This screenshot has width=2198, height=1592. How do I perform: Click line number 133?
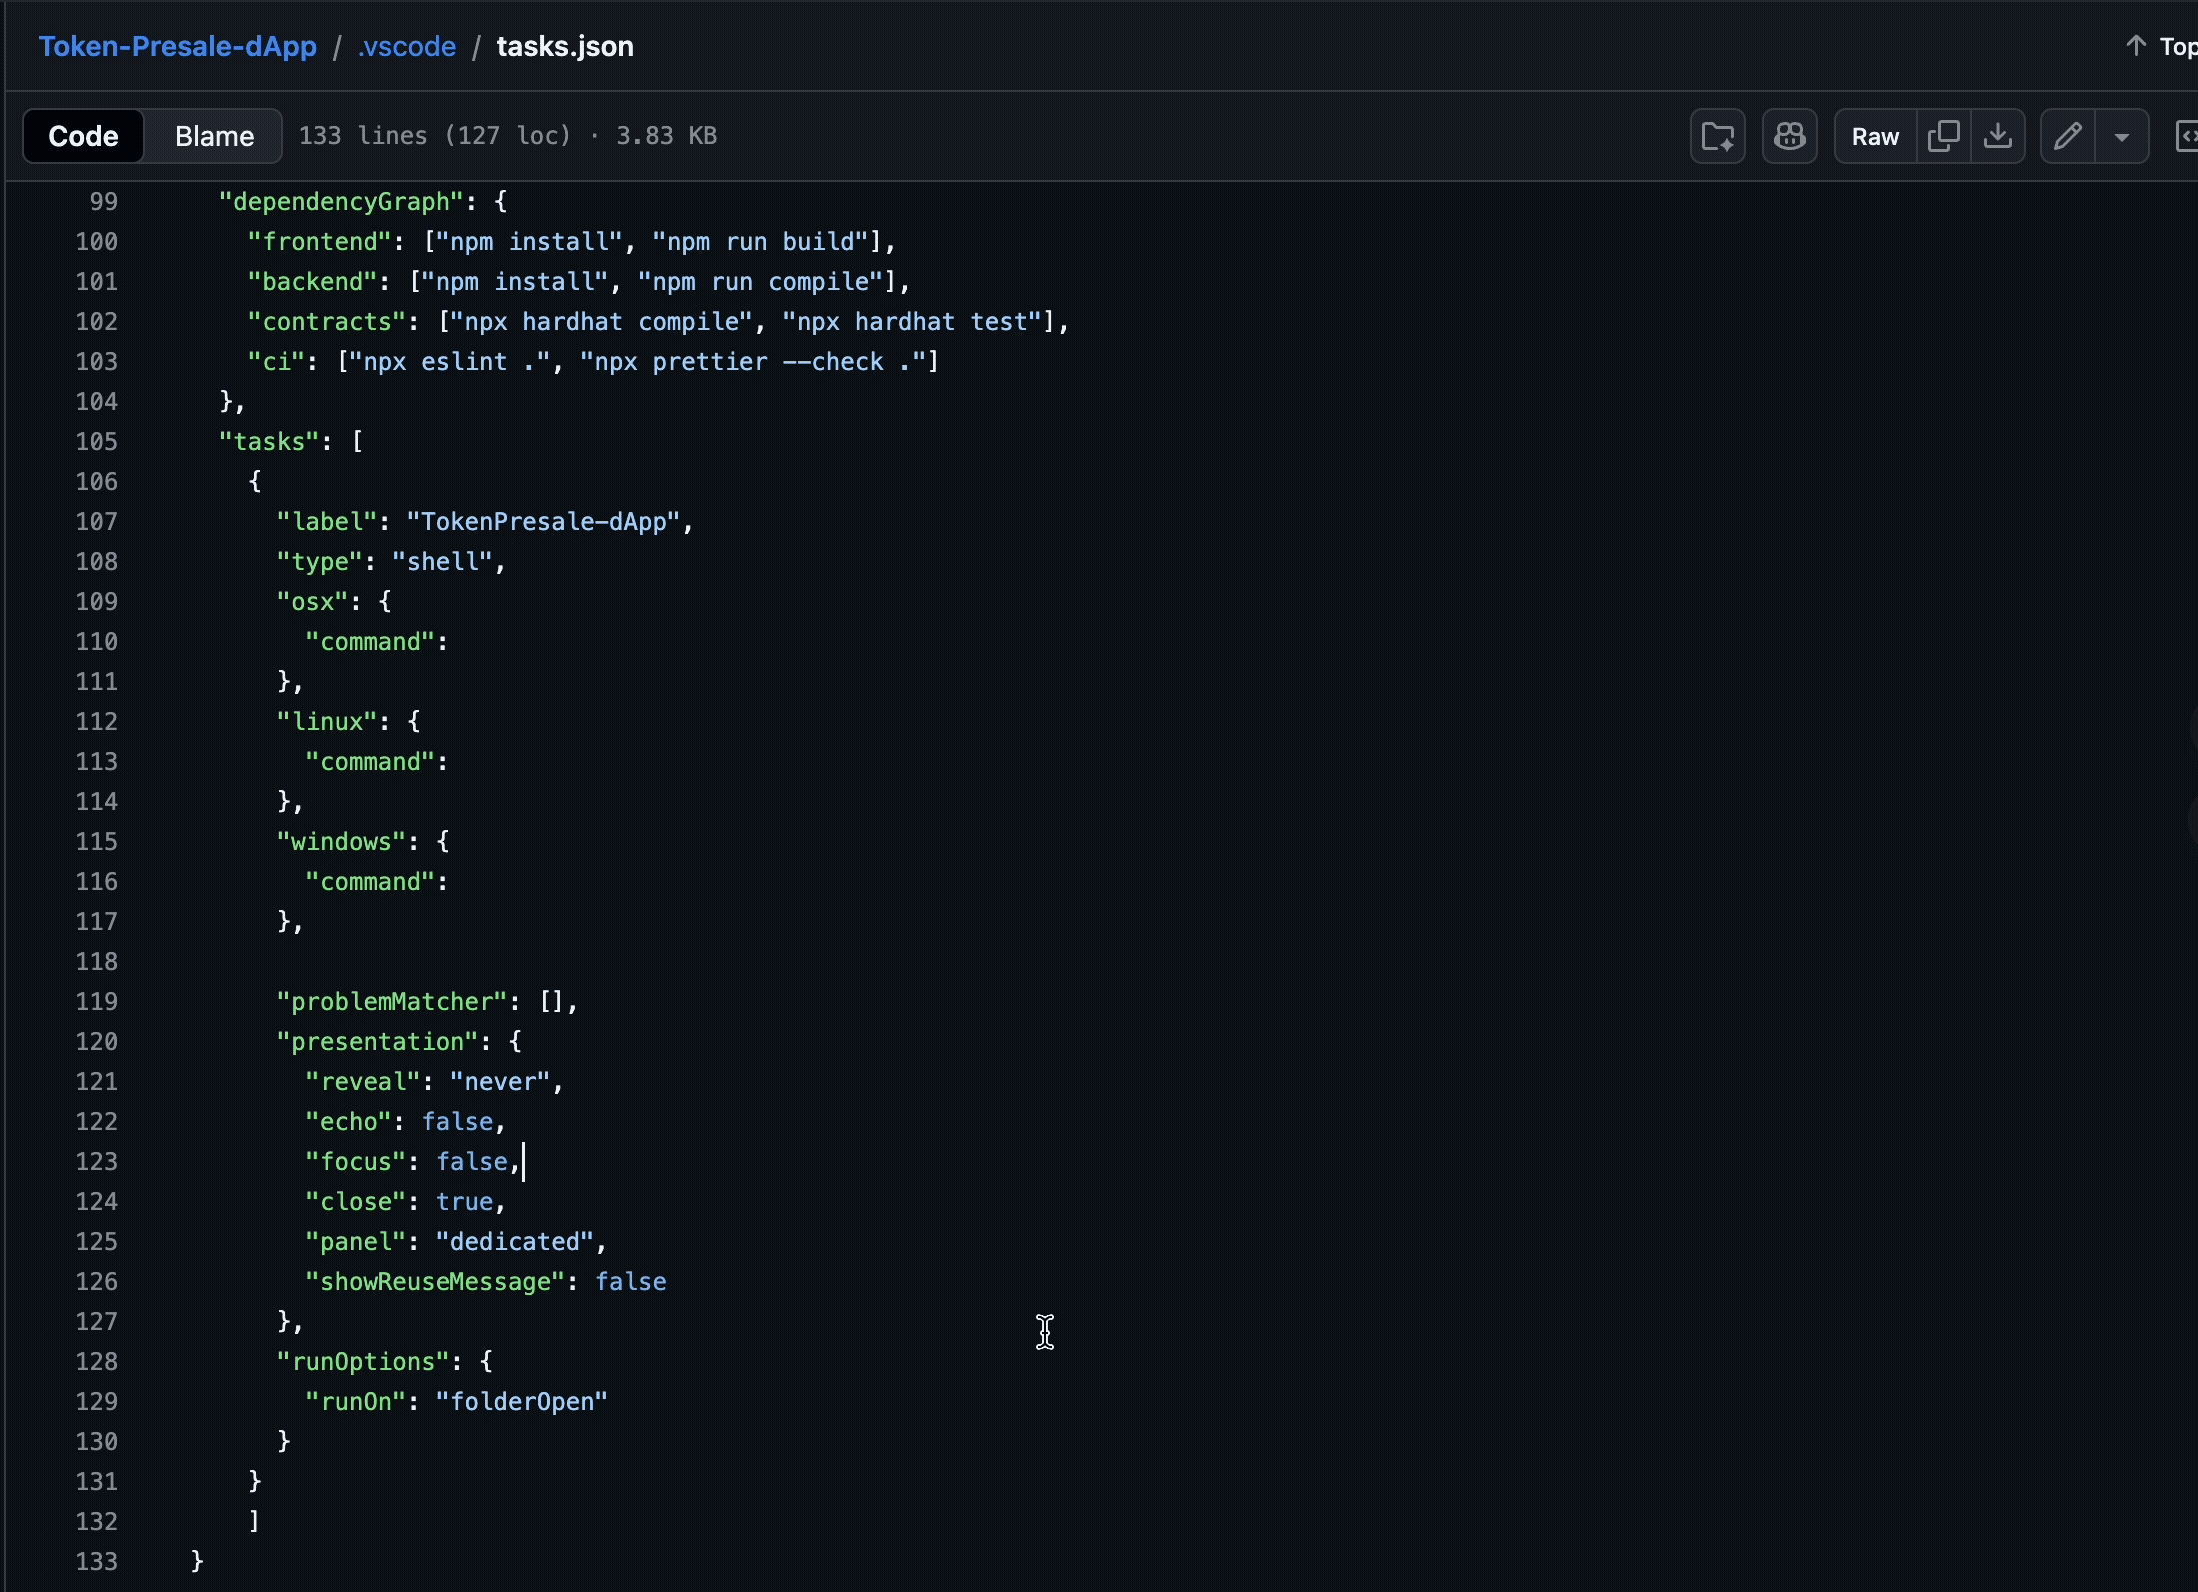coord(97,1562)
